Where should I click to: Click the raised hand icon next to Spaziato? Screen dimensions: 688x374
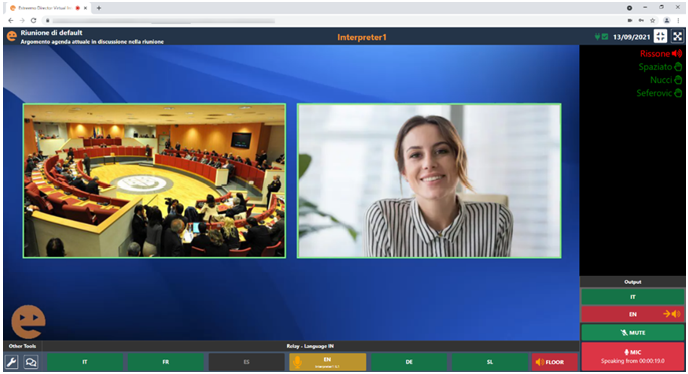678,67
